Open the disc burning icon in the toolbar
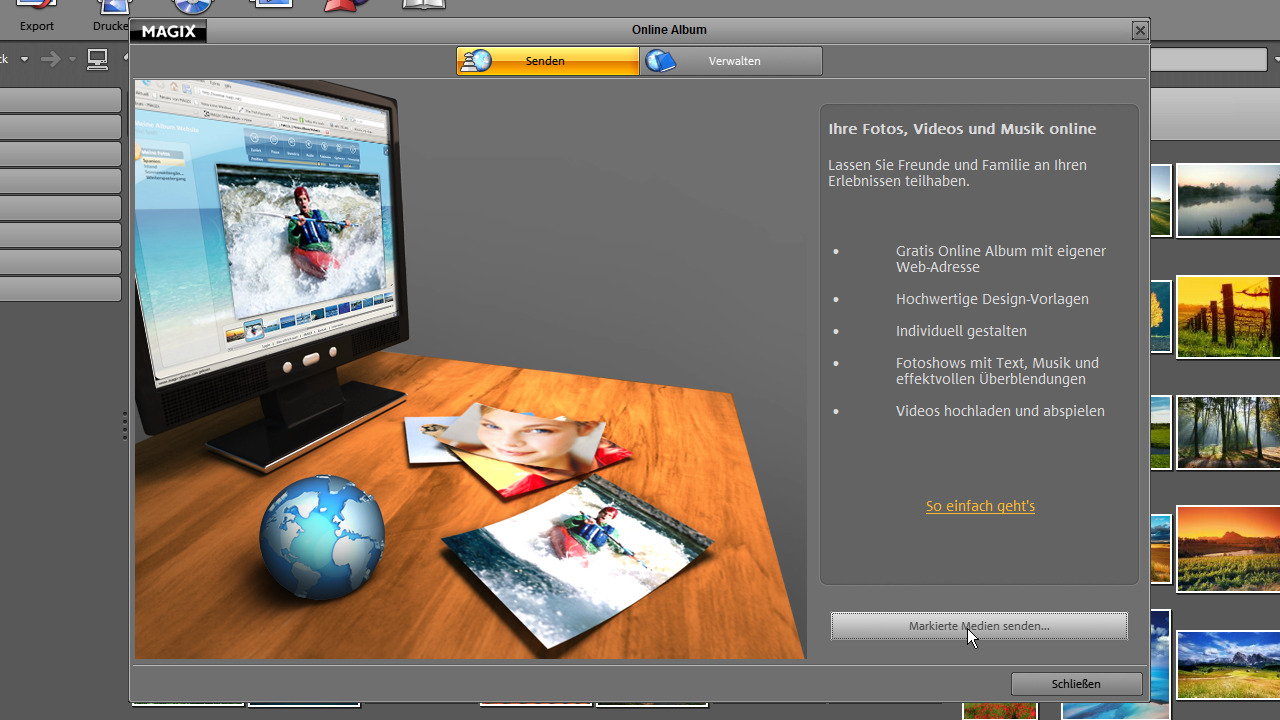The width and height of the screenshot is (1280, 720). (193, 6)
